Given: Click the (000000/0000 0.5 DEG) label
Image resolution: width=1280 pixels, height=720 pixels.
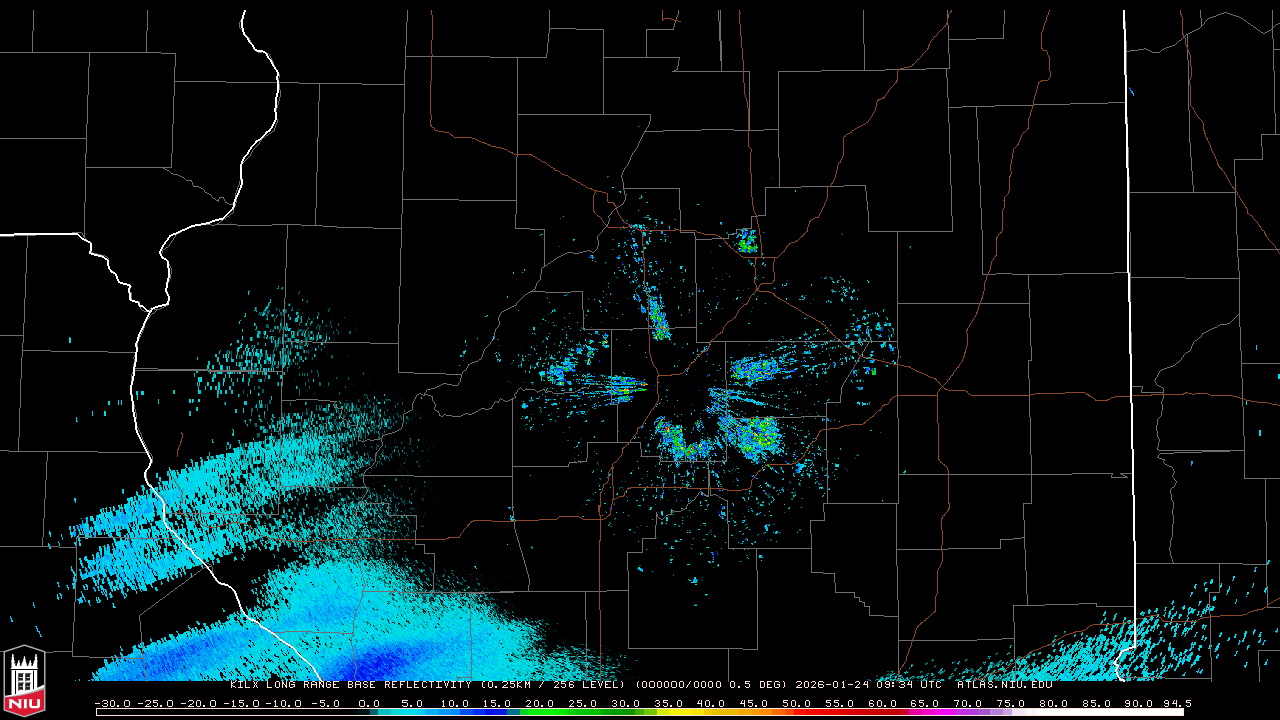Looking at the screenshot, I should (x=711, y=685).
